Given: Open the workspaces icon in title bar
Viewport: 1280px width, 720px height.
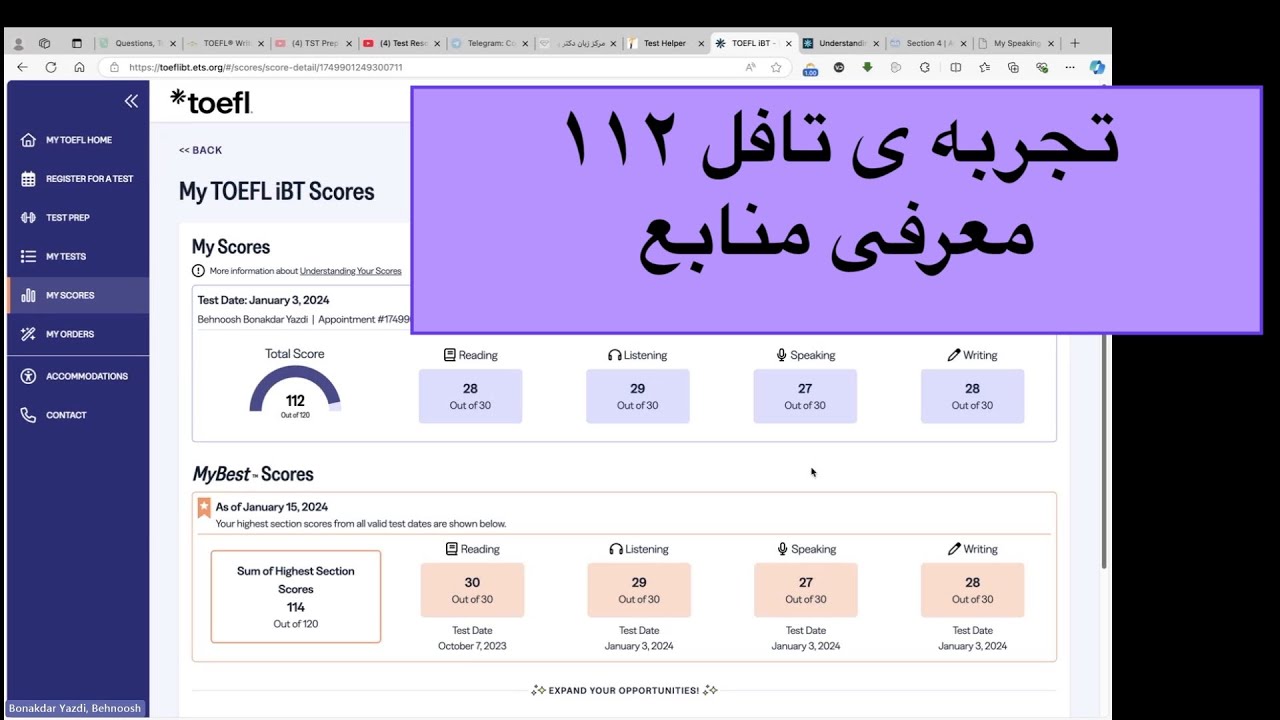Looking at the screenshot, I should pyautogui.click(x=45, y=43).
